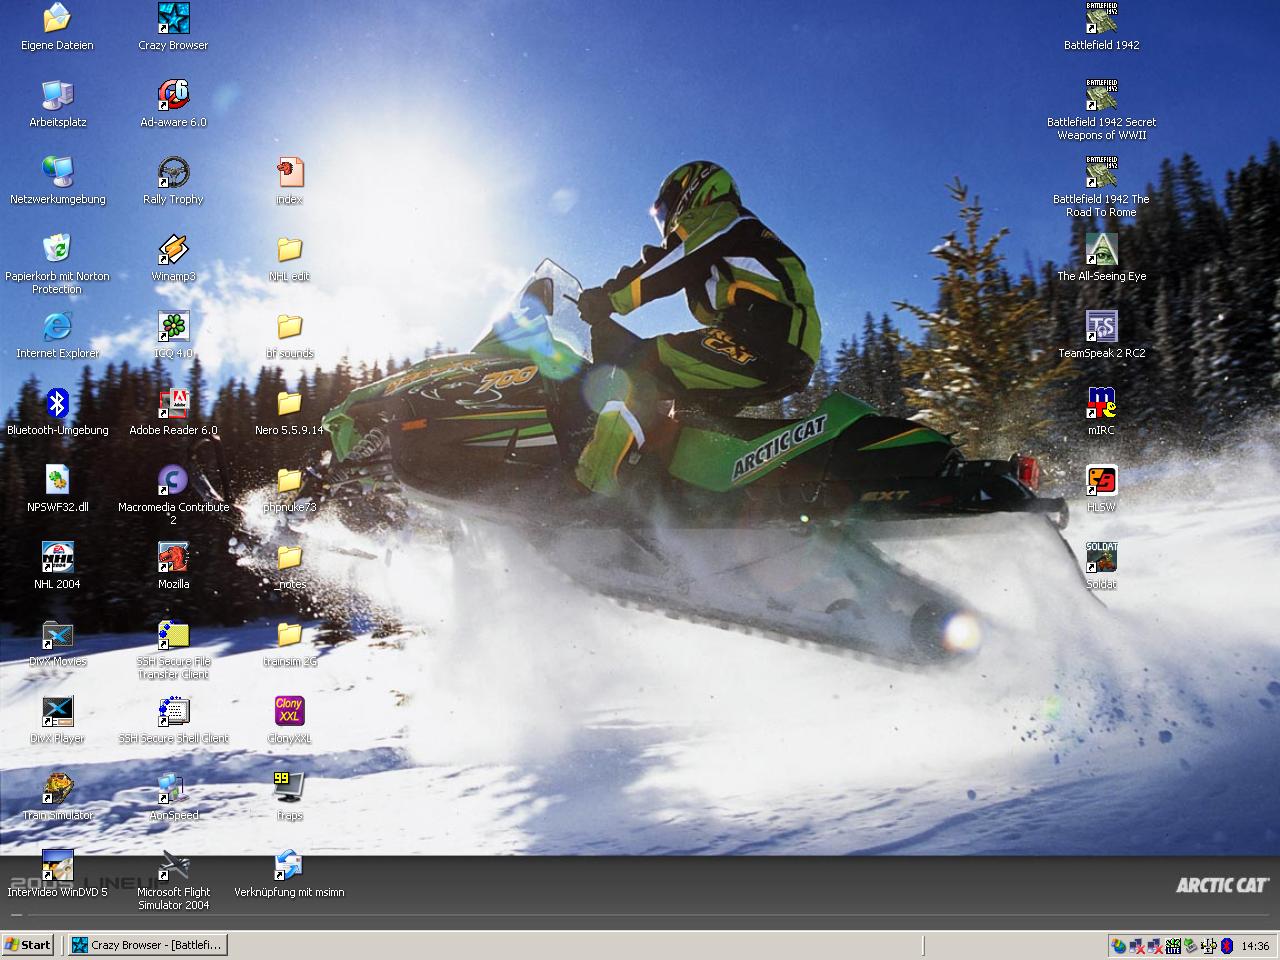Open the NHL edit folder
1280x960 pixels.
(290, 249)
